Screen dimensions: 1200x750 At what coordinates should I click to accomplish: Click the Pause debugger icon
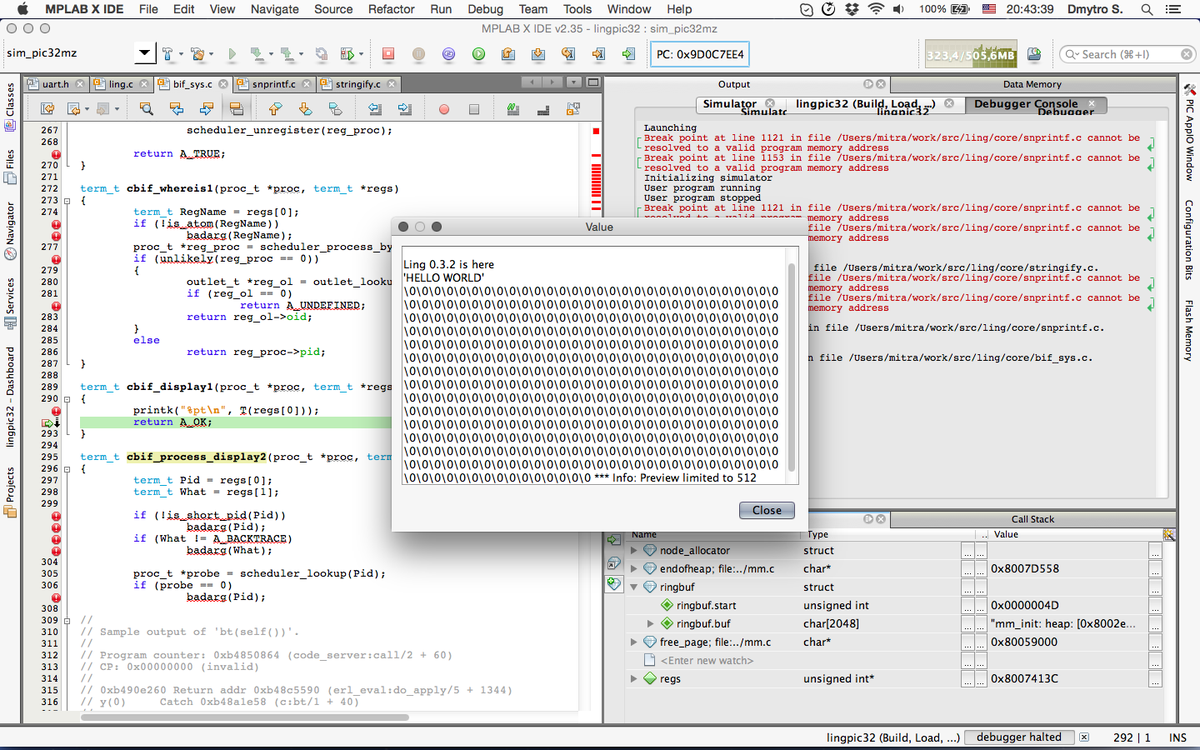point(418,54)
